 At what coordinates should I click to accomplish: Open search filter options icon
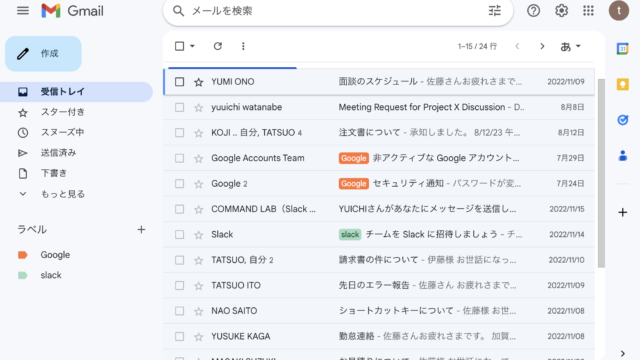[495, 11]
